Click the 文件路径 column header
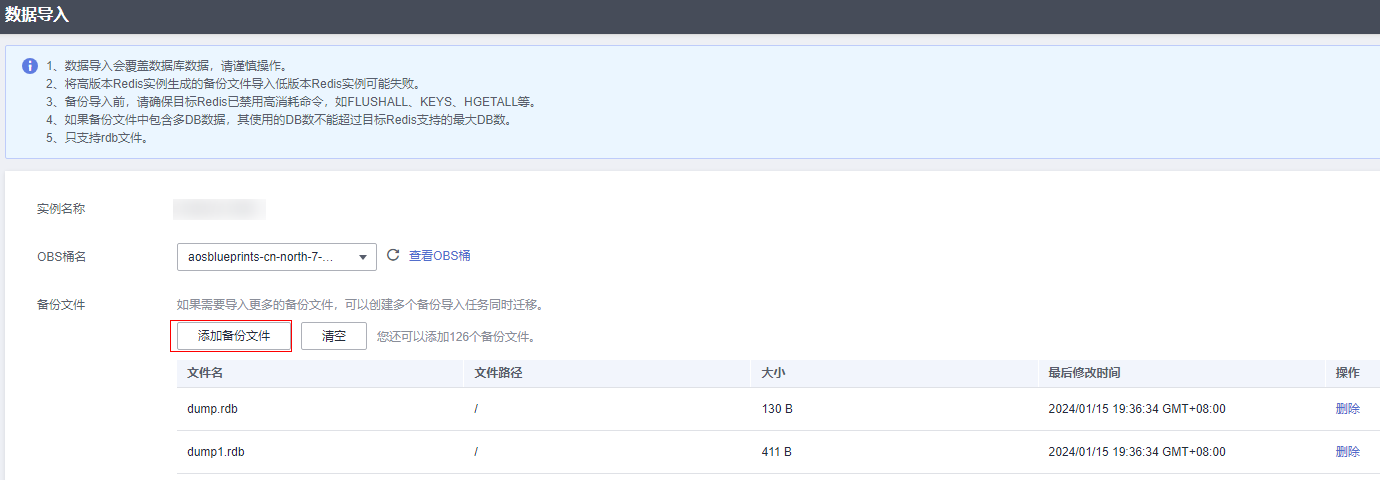Image resolution: width=1380 pixels, height=480 pixels. coord(498,373)
